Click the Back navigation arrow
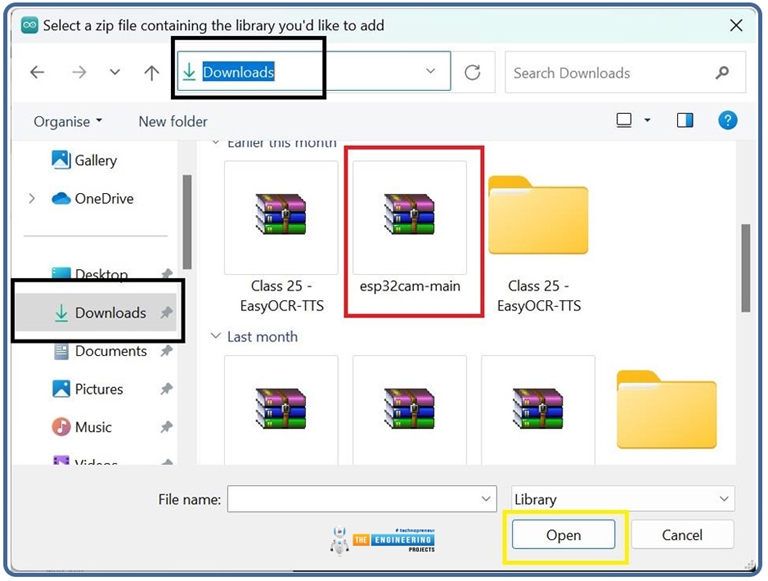The image size is (768, 581). (x=37, y=72)
